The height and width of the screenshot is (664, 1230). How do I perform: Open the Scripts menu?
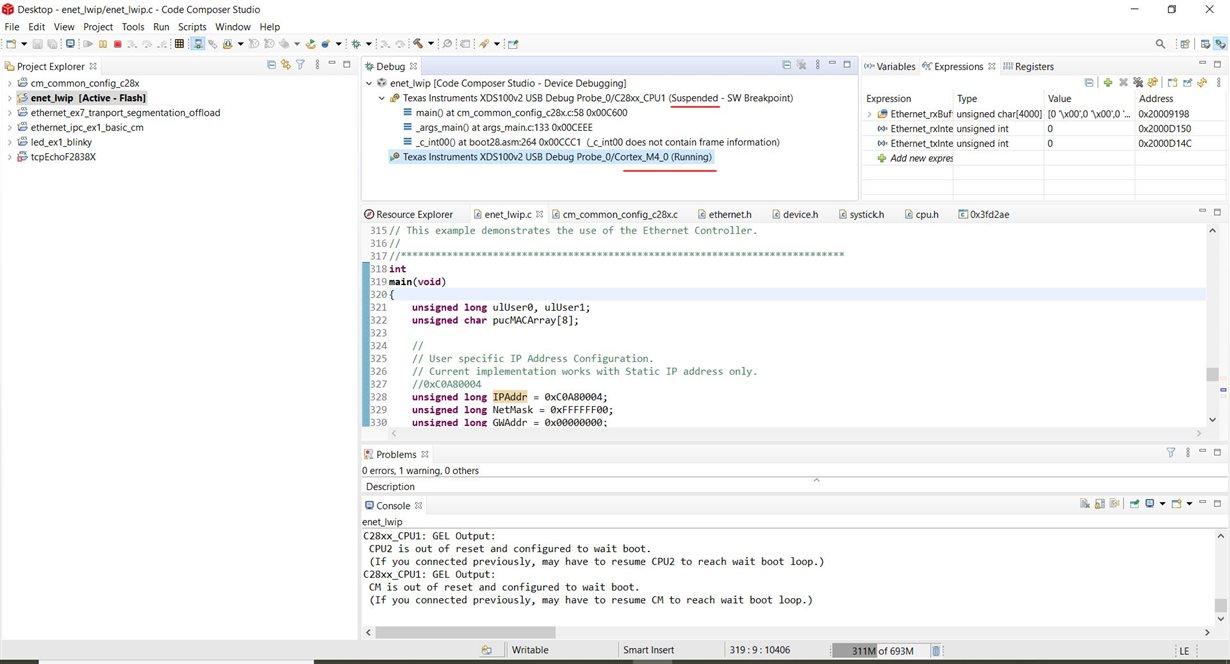click(192, 26)
